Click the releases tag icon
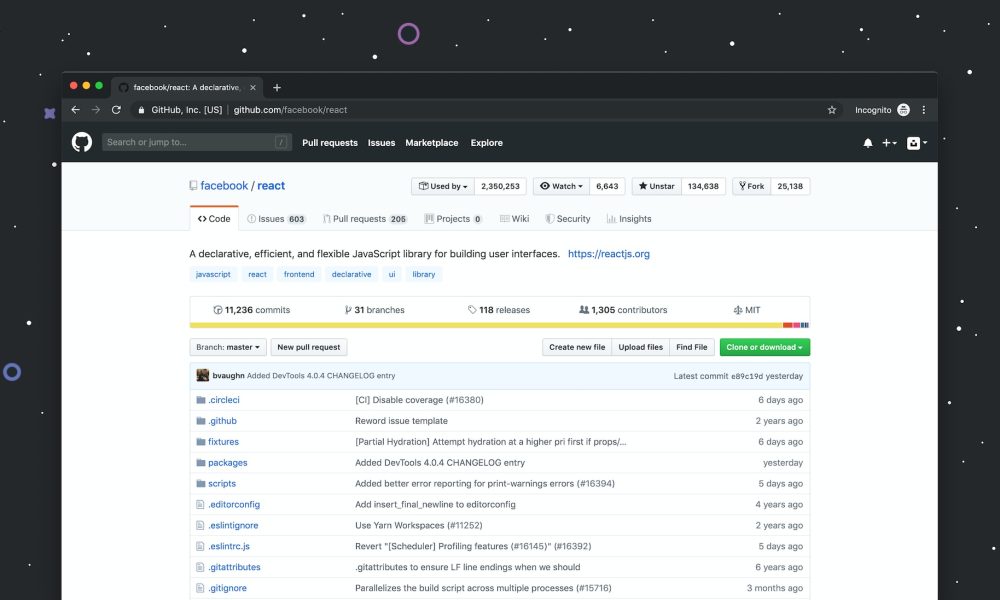This screenshot has height=600, width=1000. [472, 310]
